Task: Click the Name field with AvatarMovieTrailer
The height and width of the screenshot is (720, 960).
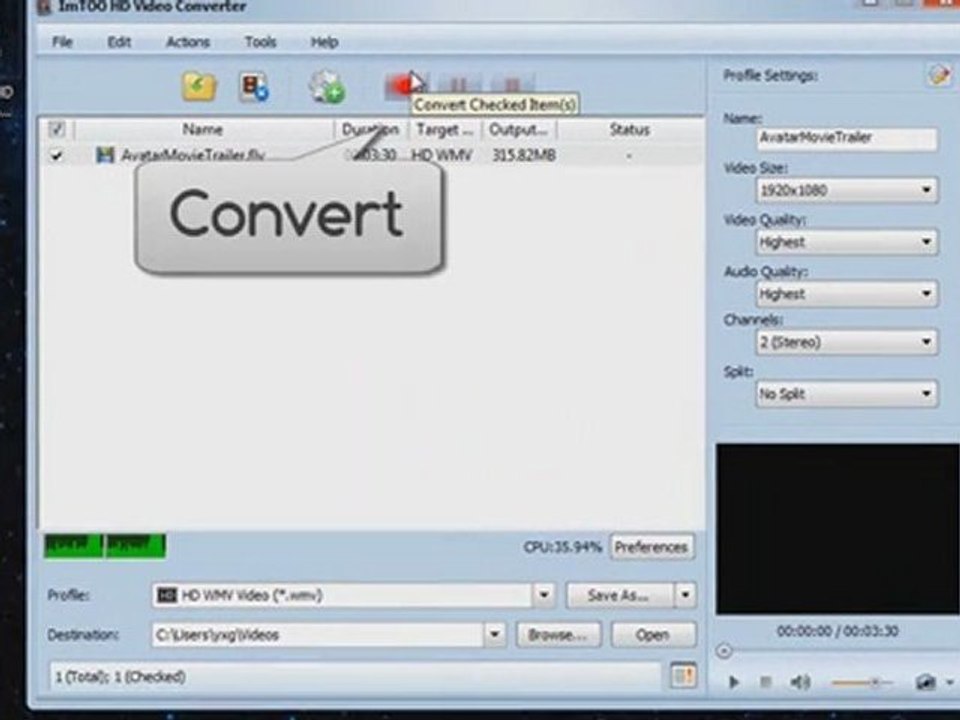Action: (847, 138)
